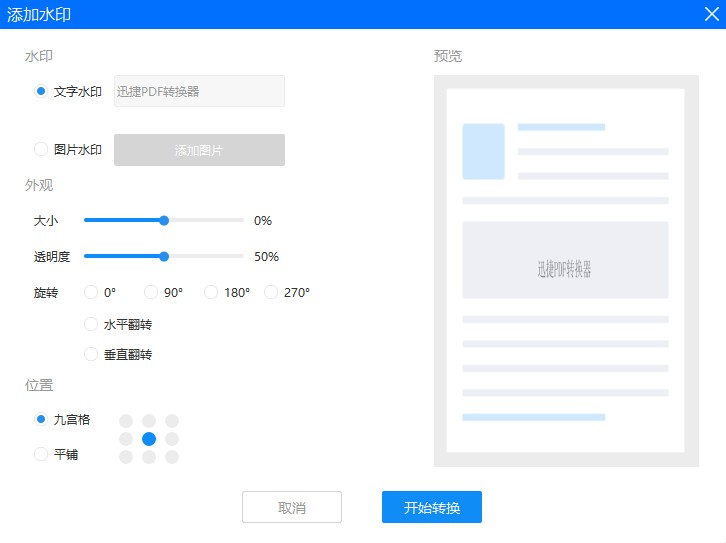Viewport: 726px width, 543px height.
Task: Click the 0% size value
Action: 263,220
